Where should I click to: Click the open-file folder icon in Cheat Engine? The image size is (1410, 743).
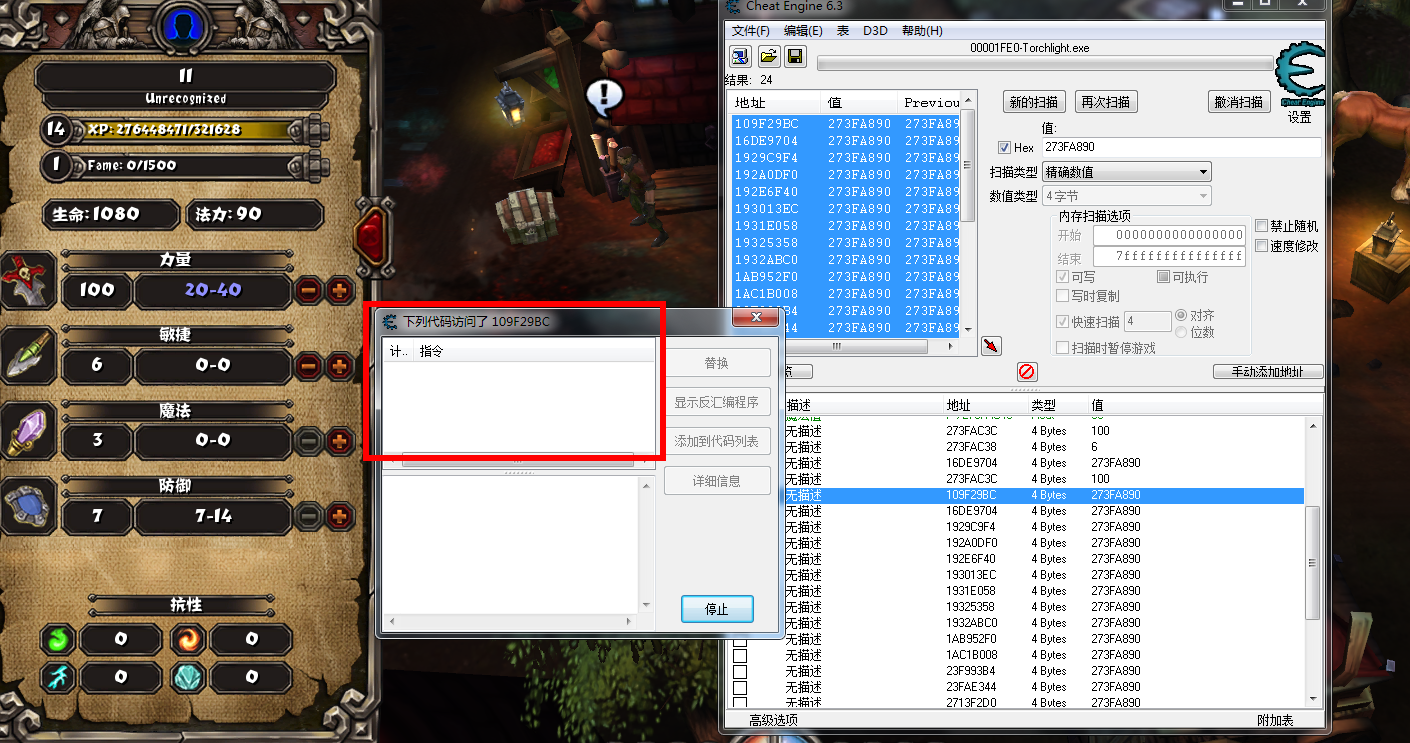[768, 56]
